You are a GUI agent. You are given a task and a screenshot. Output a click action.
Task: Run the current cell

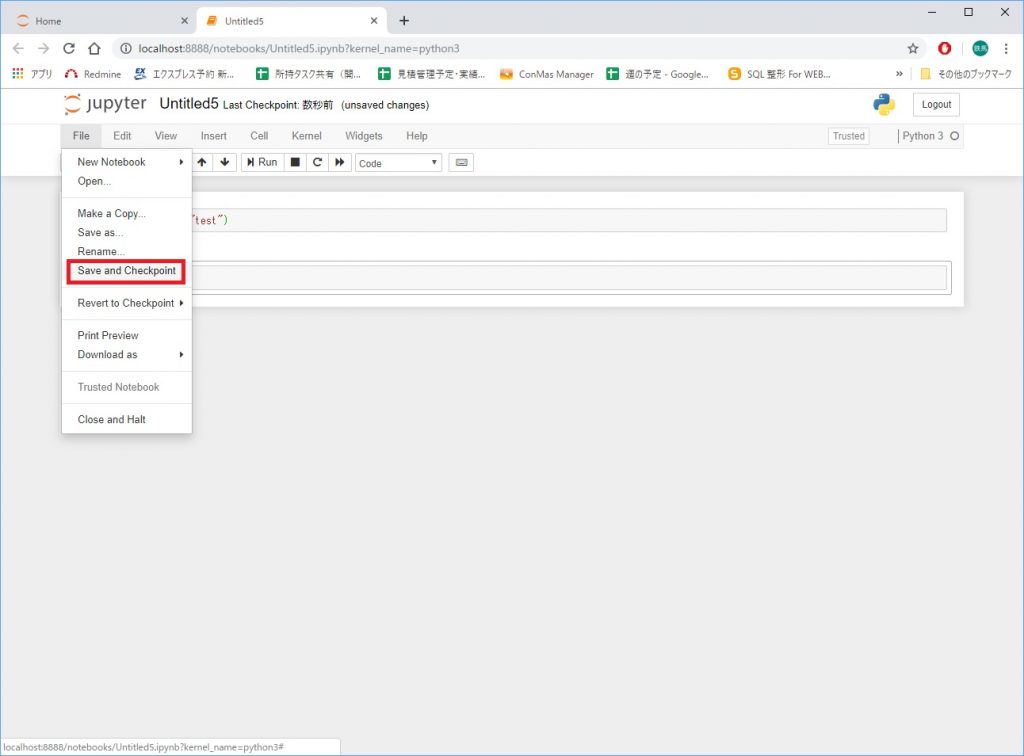(263, 162)
